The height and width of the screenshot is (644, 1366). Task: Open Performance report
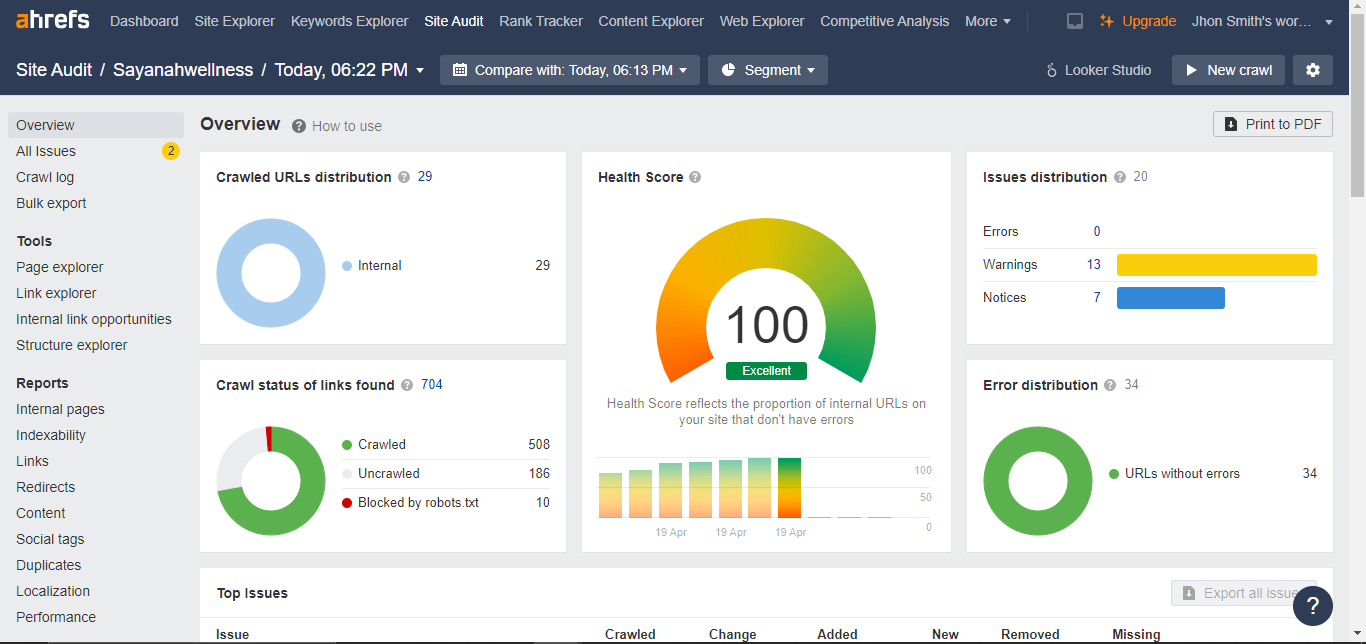coord(56,617)
